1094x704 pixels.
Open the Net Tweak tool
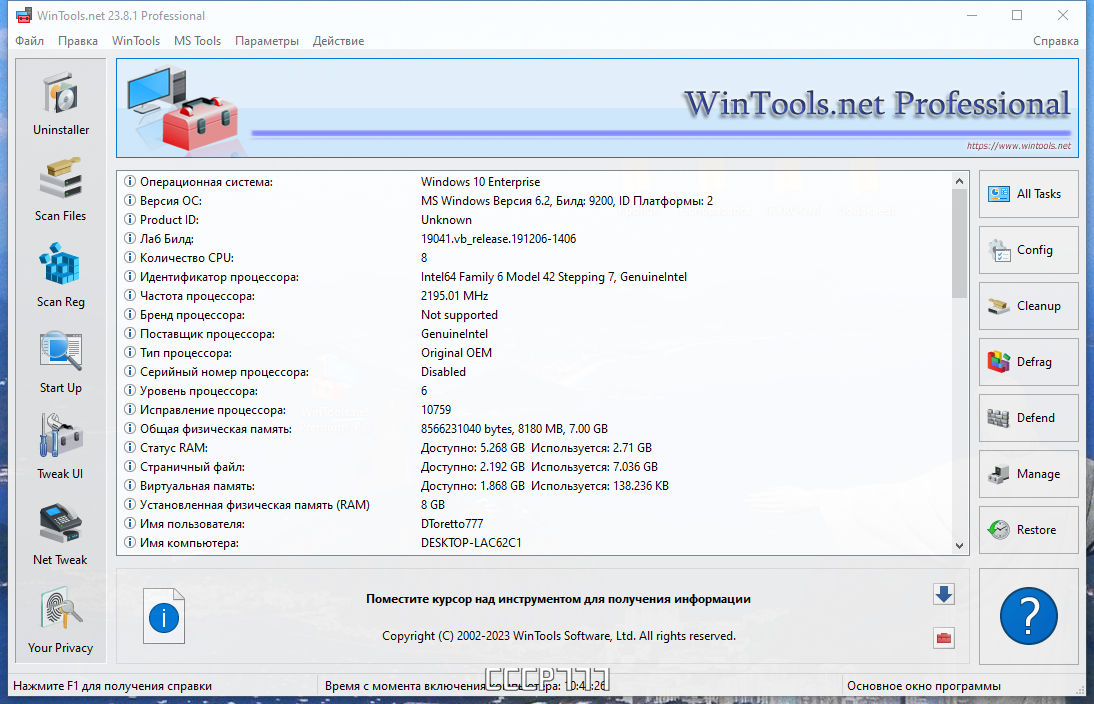point(61,534)
